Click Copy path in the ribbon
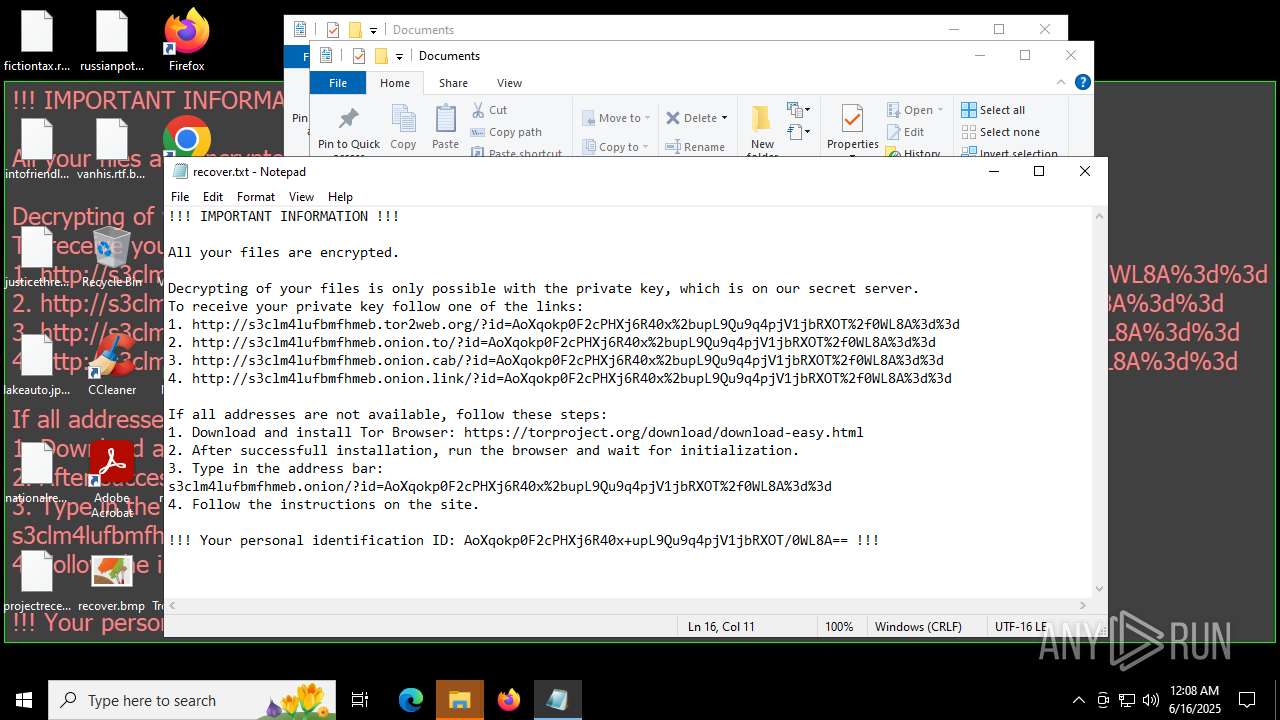1280x720 pixels. pyautogui.click(x=506, y=132)
